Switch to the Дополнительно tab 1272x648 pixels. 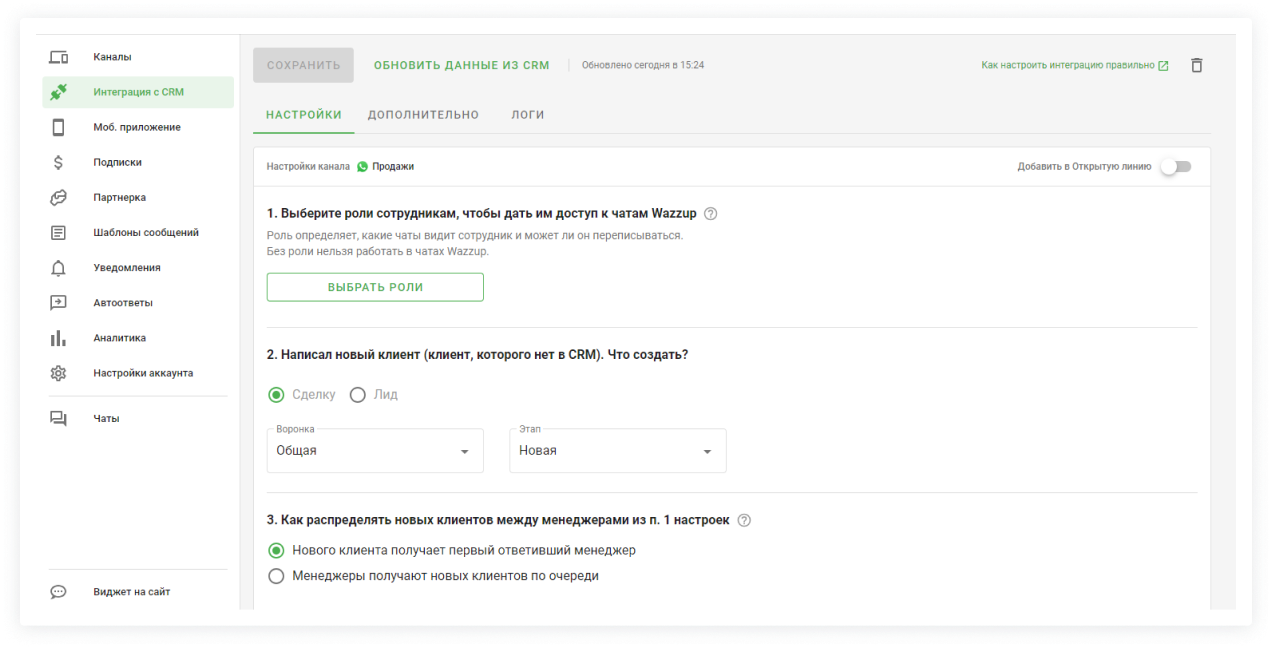click(x=423, y=115)
